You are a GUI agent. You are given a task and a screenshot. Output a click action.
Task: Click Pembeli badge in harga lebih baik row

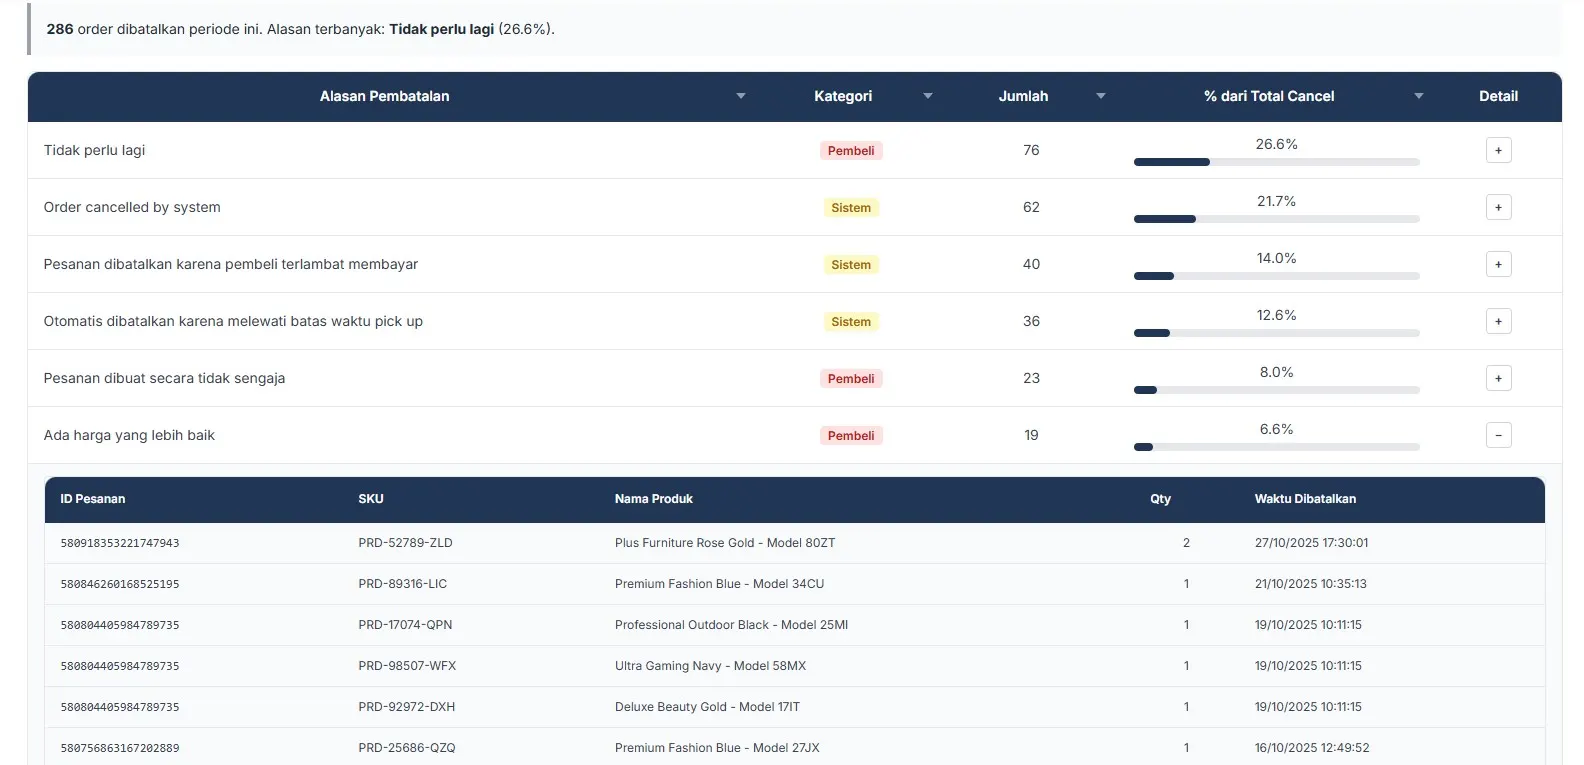851,436
